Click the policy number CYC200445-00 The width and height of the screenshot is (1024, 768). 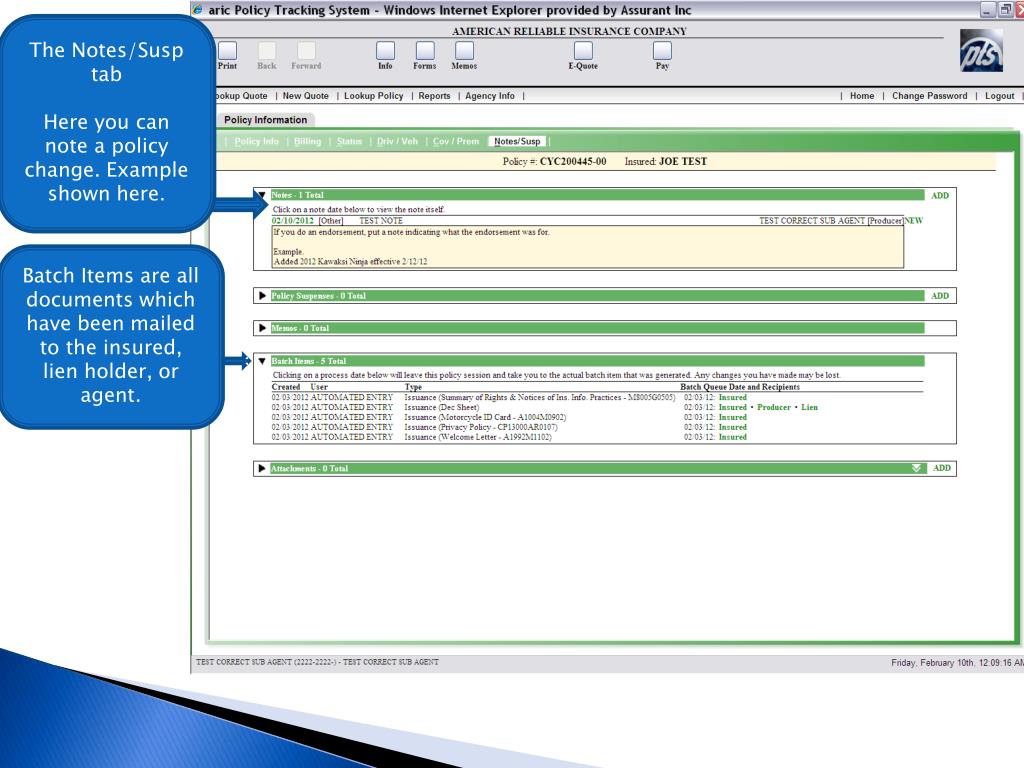(573, 161)
